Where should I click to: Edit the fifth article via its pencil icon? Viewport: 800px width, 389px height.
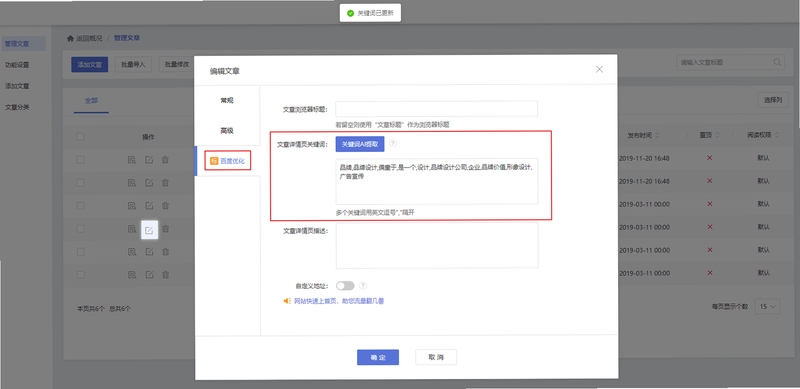coord(149,252)
